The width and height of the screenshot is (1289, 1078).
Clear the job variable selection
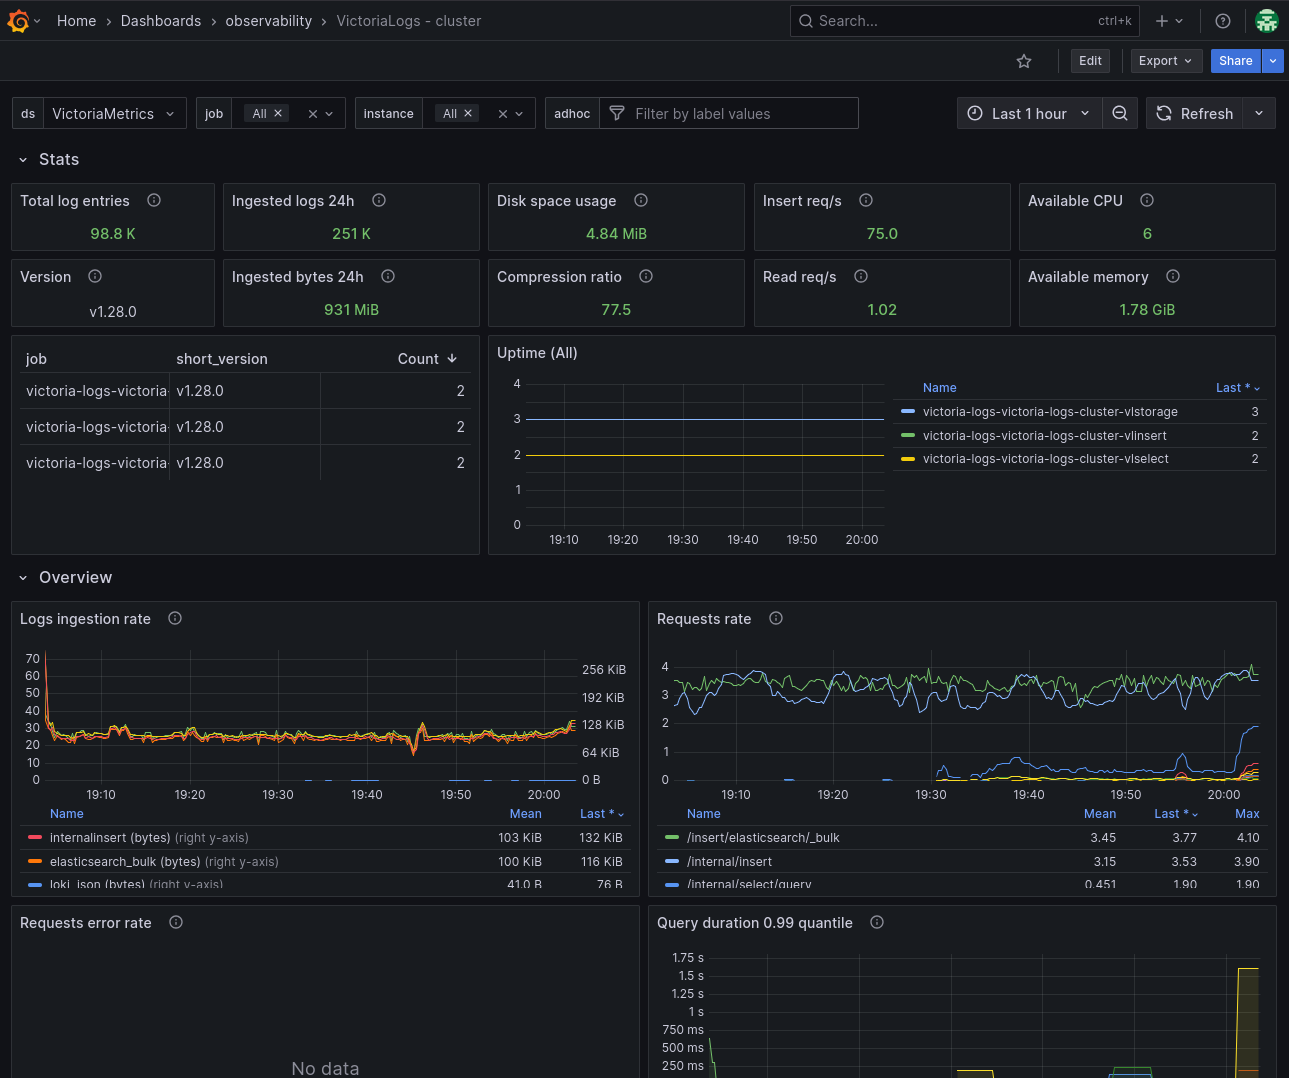[x=313, y=114]
